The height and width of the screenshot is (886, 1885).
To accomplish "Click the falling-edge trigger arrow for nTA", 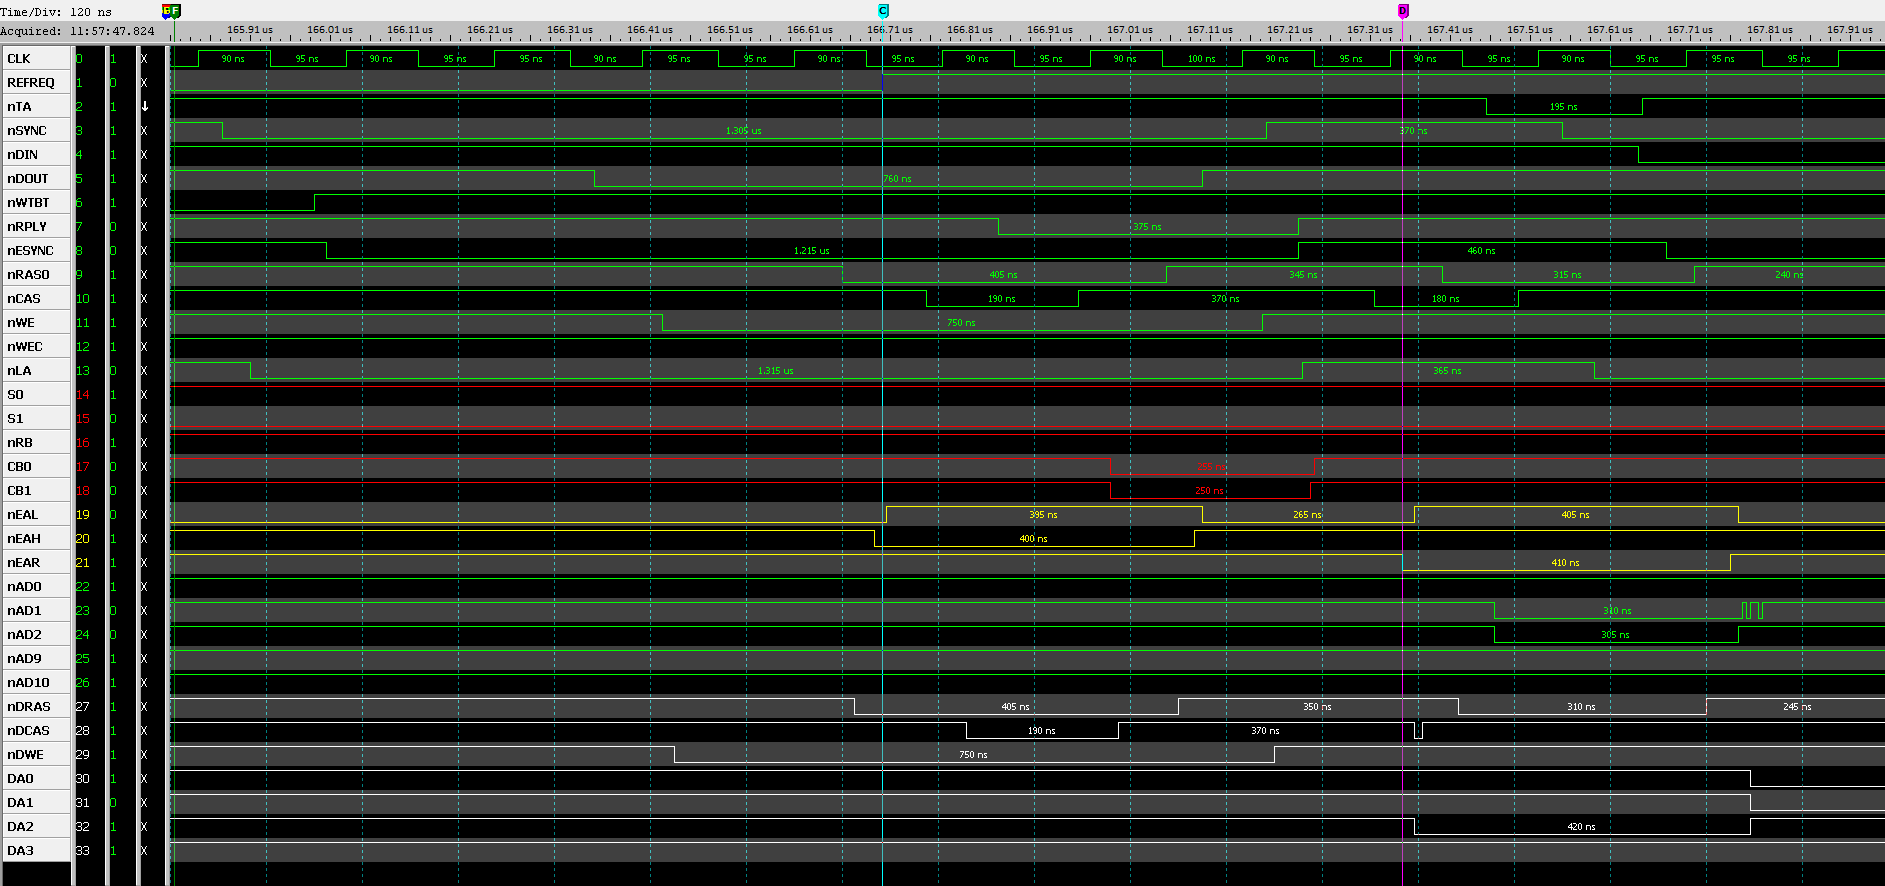I will coord(144,107).
